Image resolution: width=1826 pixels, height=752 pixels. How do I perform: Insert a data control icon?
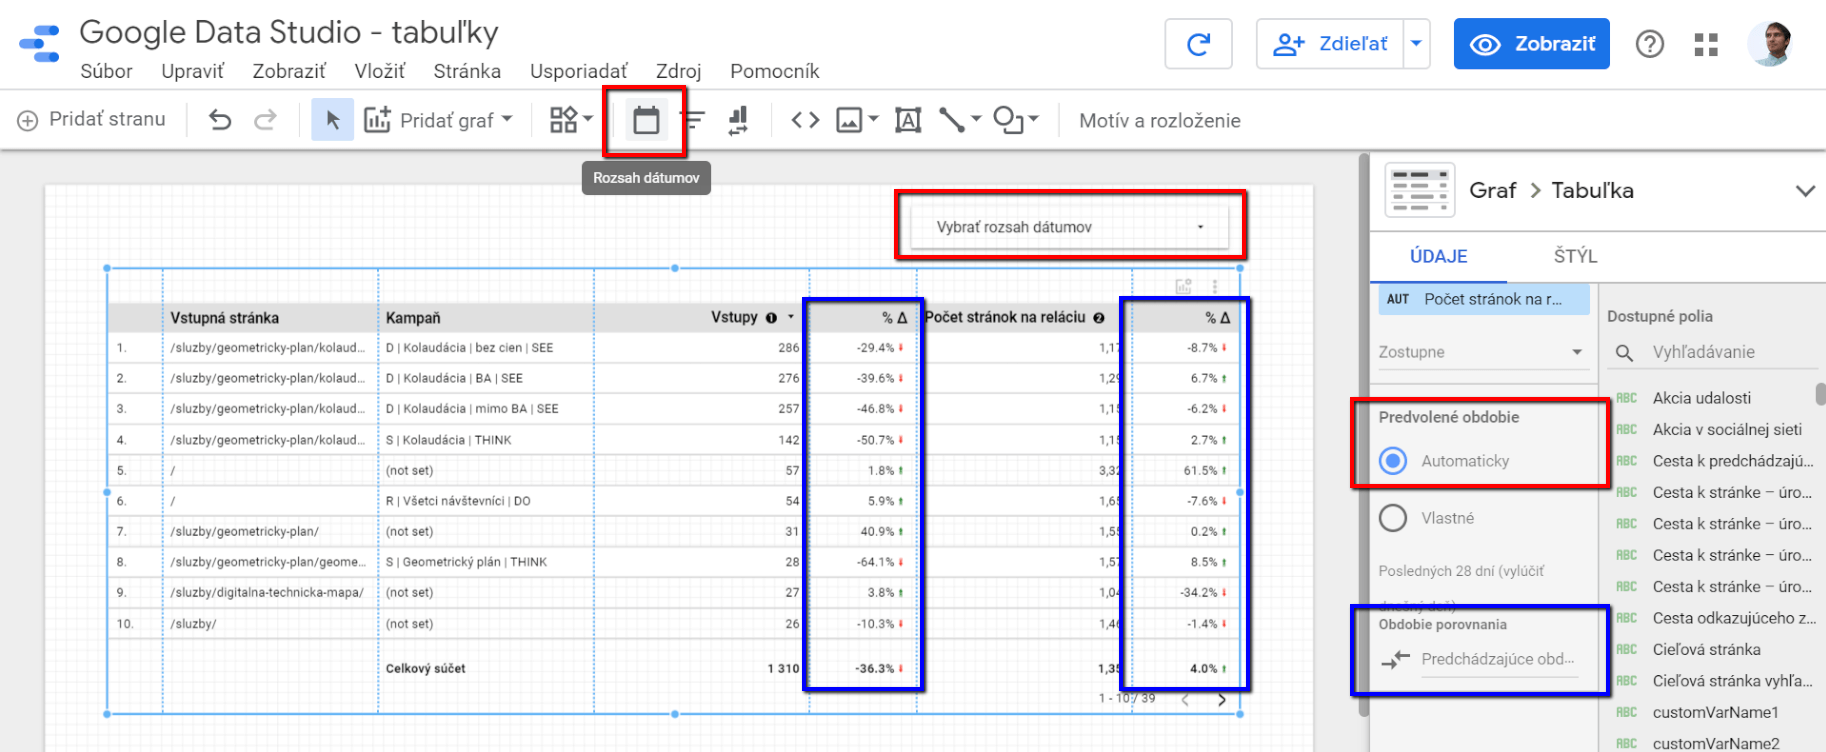738,121
